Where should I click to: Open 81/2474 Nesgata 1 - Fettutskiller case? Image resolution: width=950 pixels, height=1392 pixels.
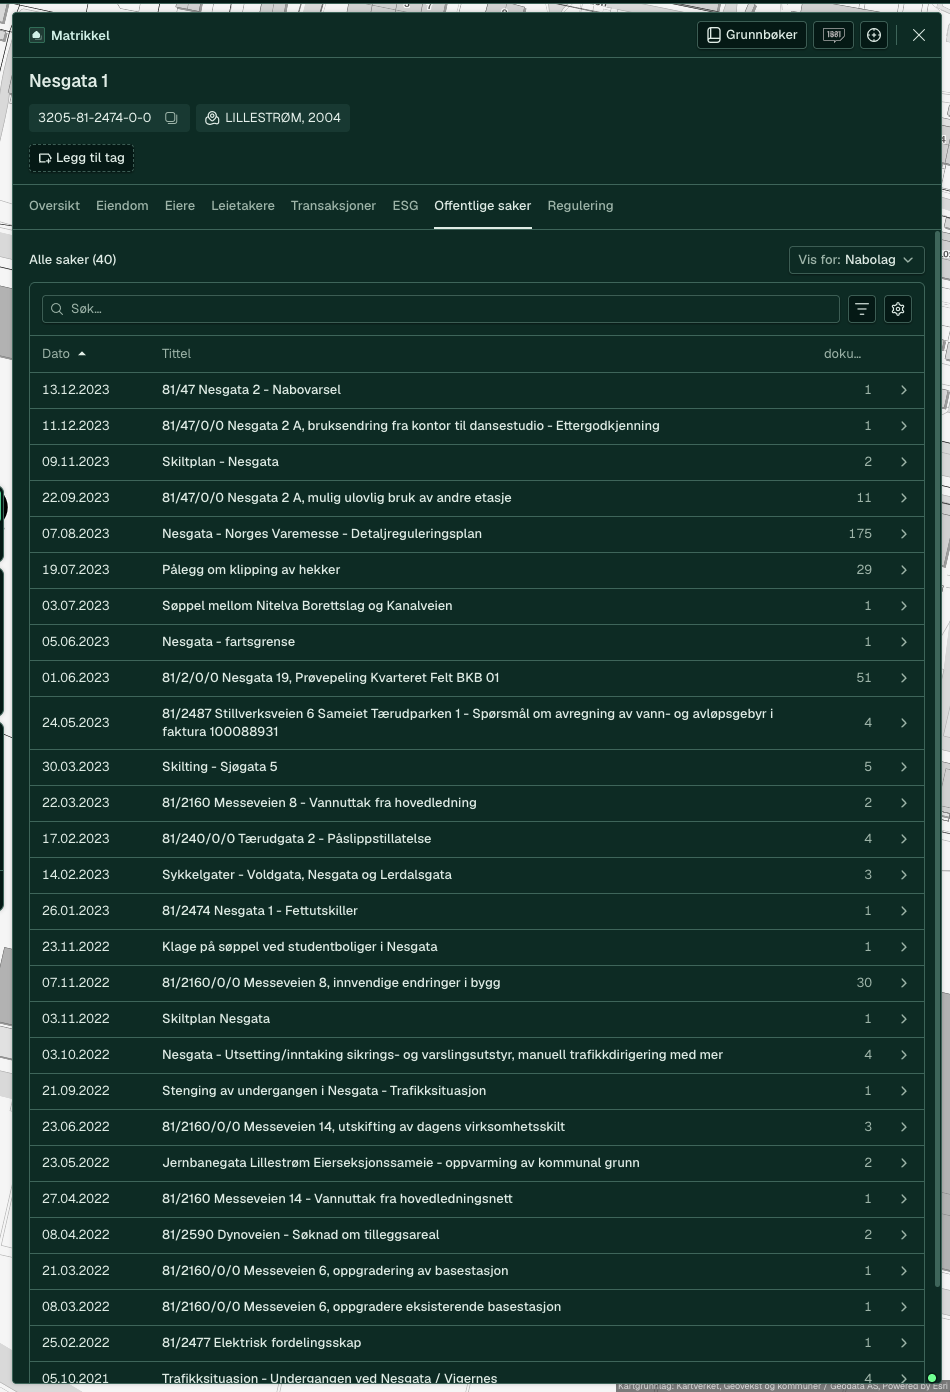tap(260, 911)
